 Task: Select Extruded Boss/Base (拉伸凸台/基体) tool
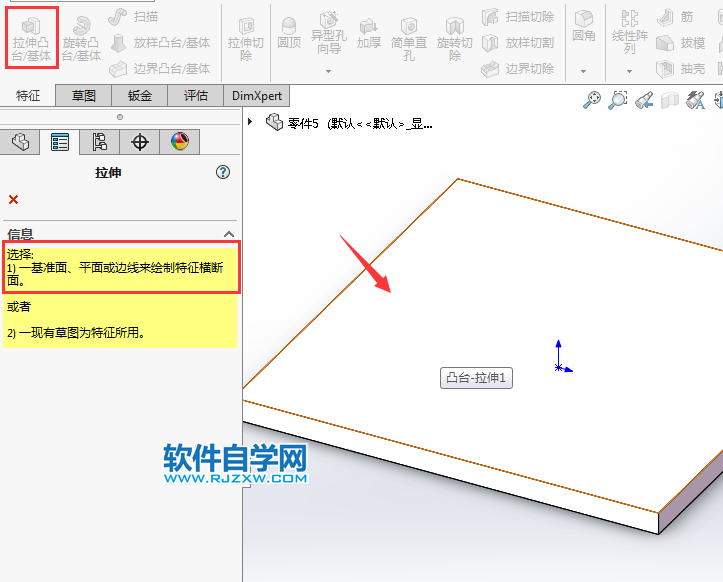[31, 38]
